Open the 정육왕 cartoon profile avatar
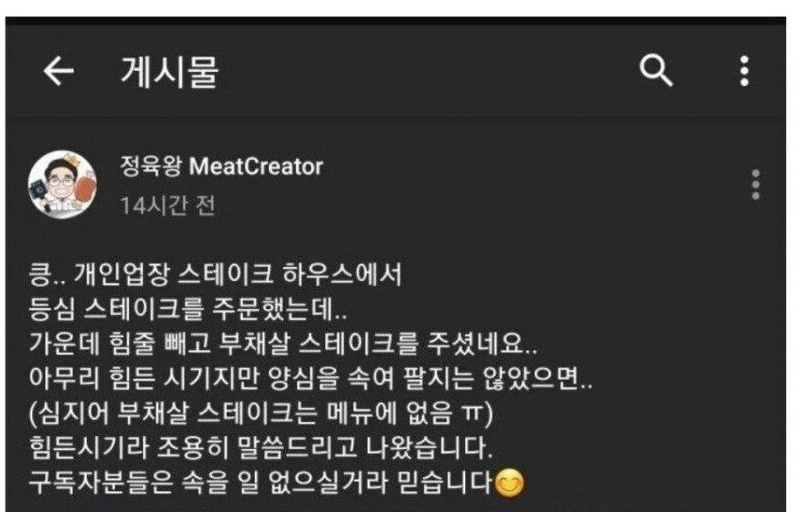 [x=63, y=185]
